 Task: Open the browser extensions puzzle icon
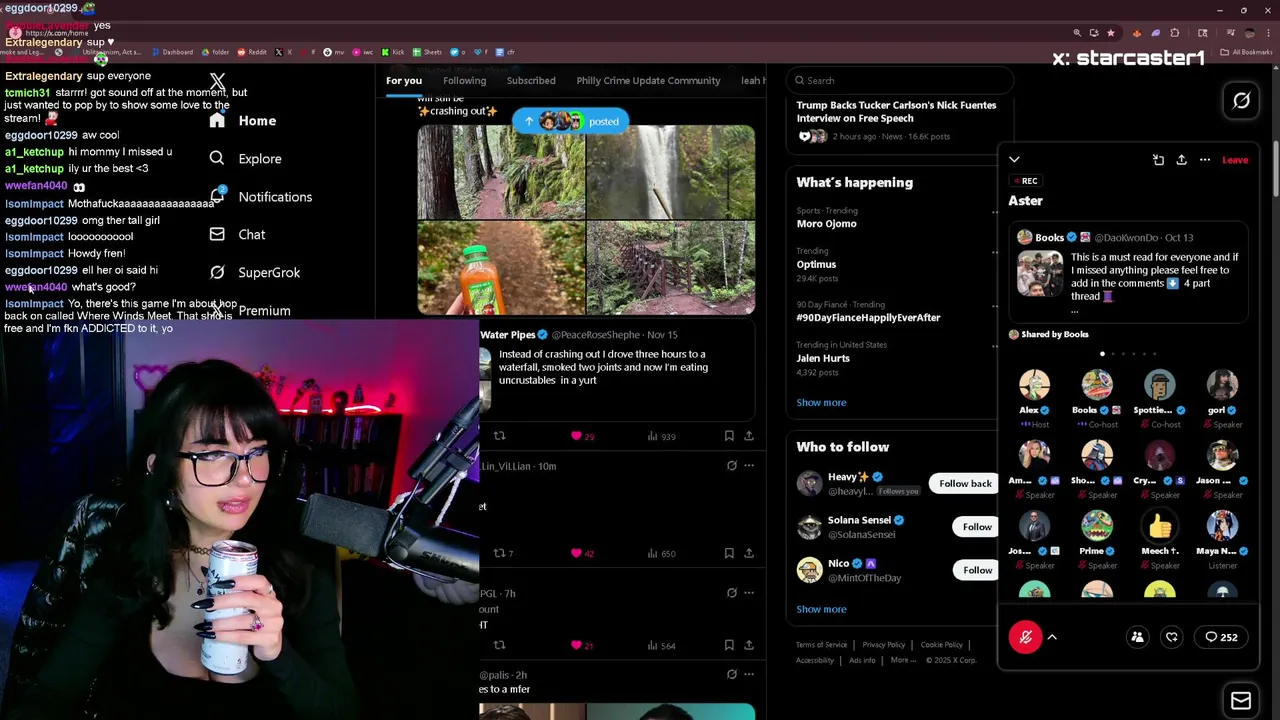point(1174,33)
